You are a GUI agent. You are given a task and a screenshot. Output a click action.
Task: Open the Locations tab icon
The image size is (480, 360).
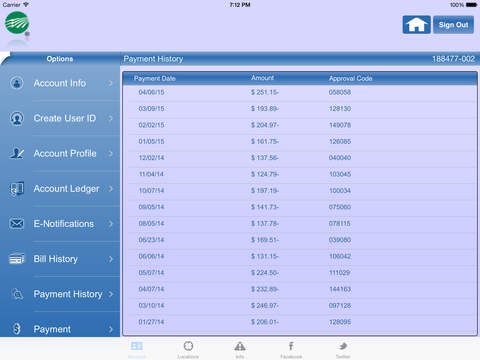pyautogui.click(x=188, y=346)
